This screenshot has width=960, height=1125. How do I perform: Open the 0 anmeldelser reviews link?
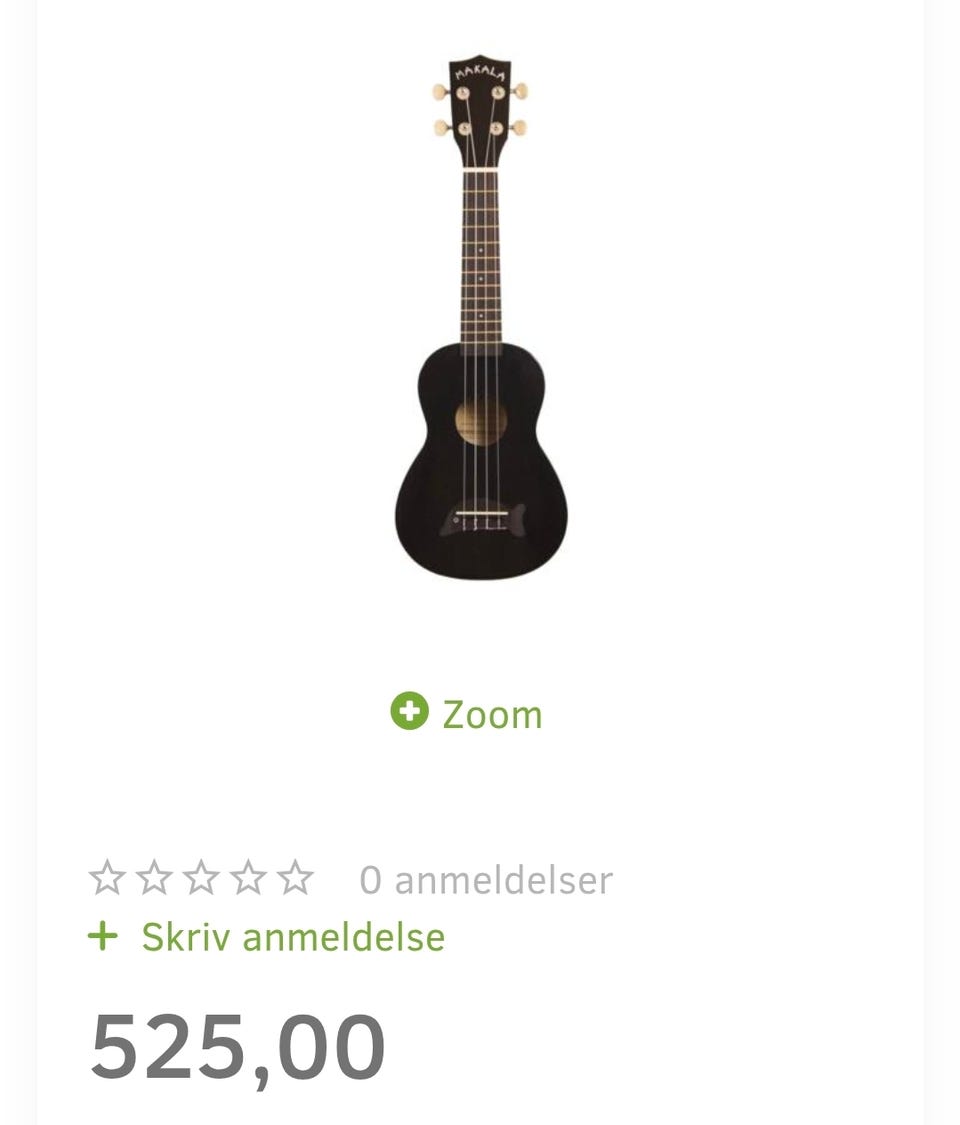point(486,880)
